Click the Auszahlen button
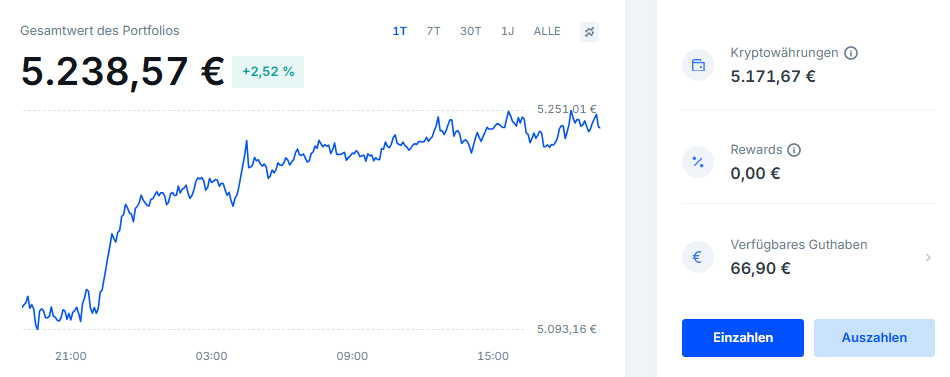 (x=874, y=338)
